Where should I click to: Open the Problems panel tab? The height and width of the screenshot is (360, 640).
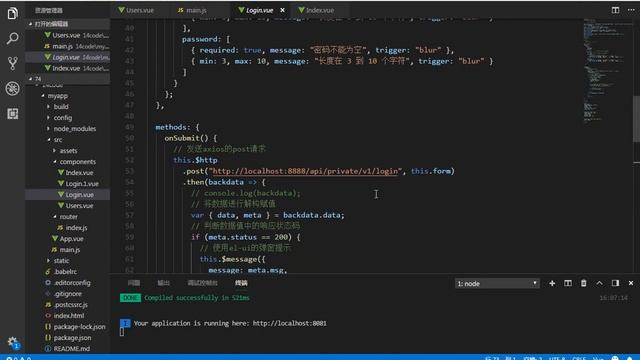(x=134, y=283)
